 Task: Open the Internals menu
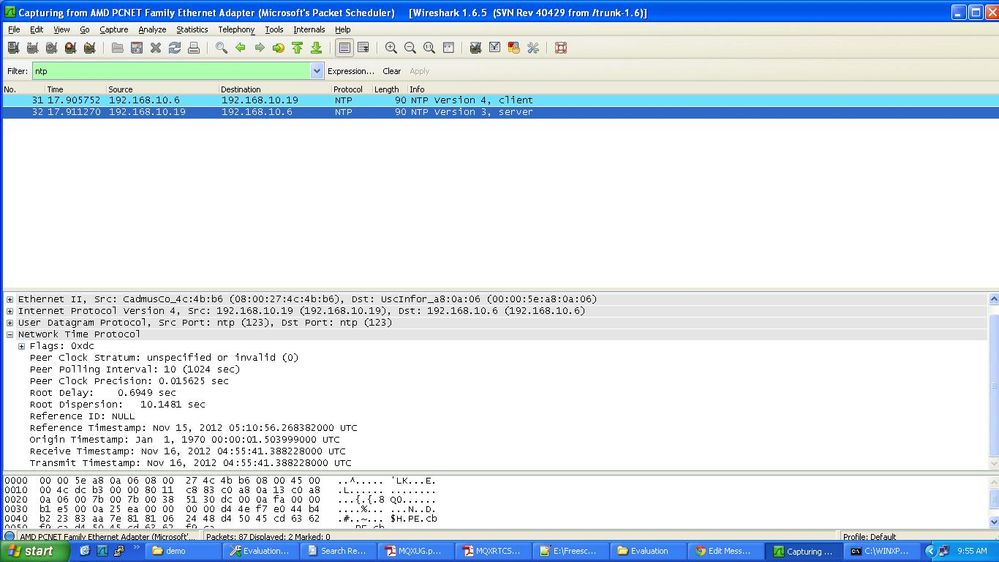click(x=309, y=29)
